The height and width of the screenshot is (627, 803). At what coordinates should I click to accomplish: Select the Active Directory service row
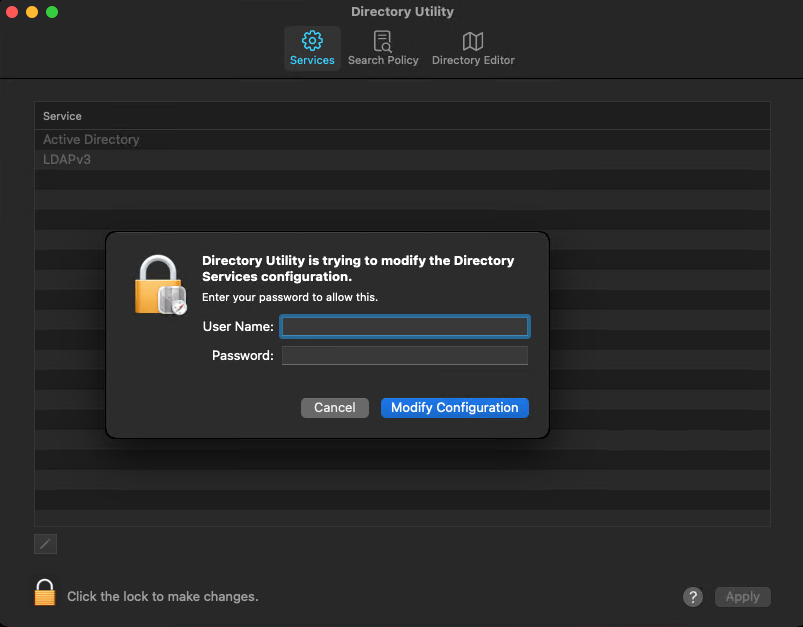[x=402, y=139]
